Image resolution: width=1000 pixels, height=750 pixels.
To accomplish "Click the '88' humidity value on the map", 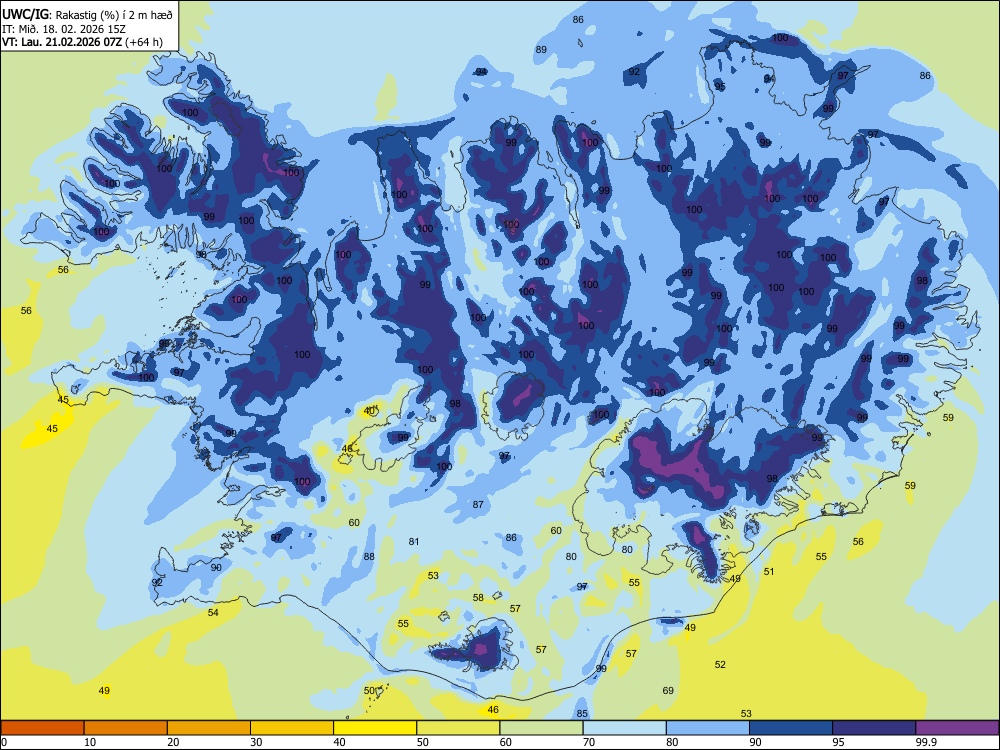I will [369, 557].
